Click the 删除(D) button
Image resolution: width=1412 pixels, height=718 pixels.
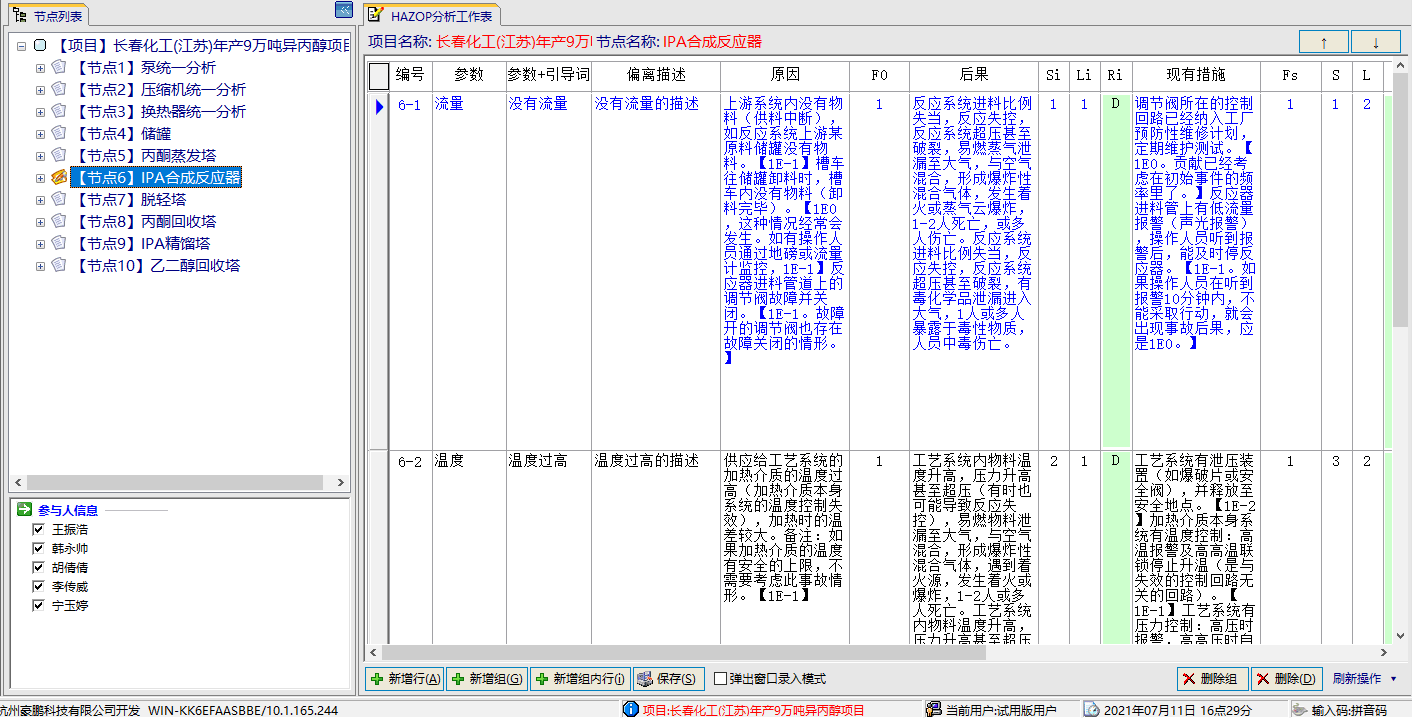click(x=1287, y=679)
